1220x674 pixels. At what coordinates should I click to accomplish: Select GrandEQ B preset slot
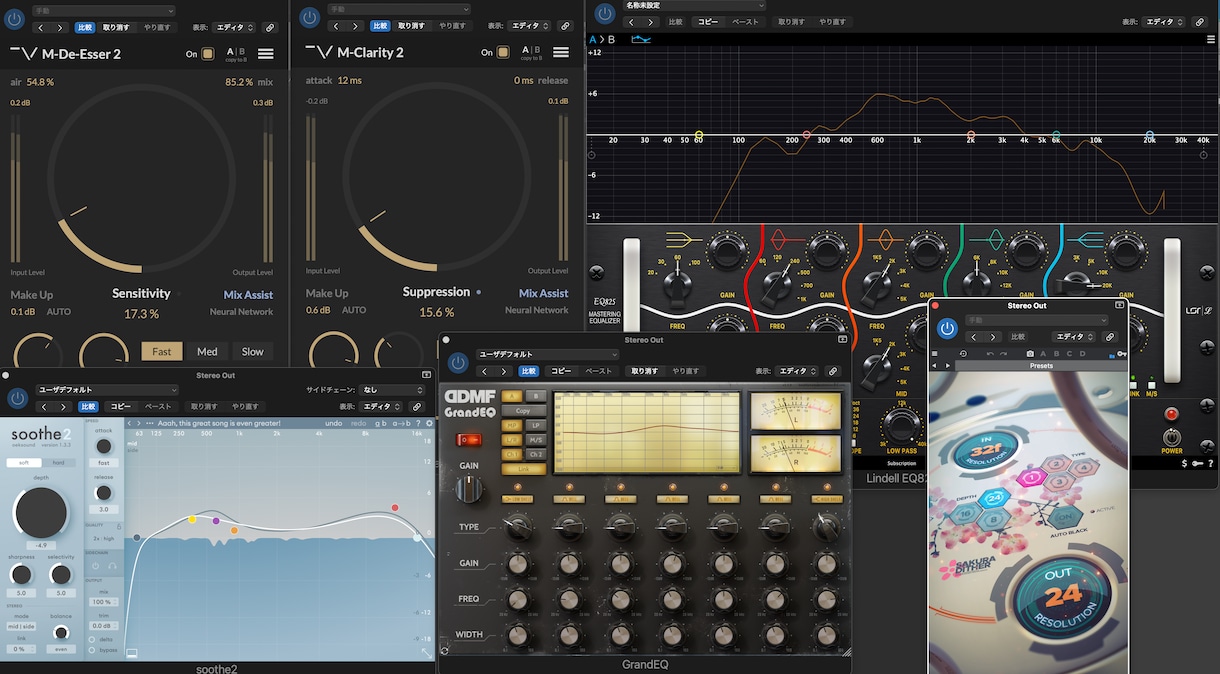(x=536, y=396)
